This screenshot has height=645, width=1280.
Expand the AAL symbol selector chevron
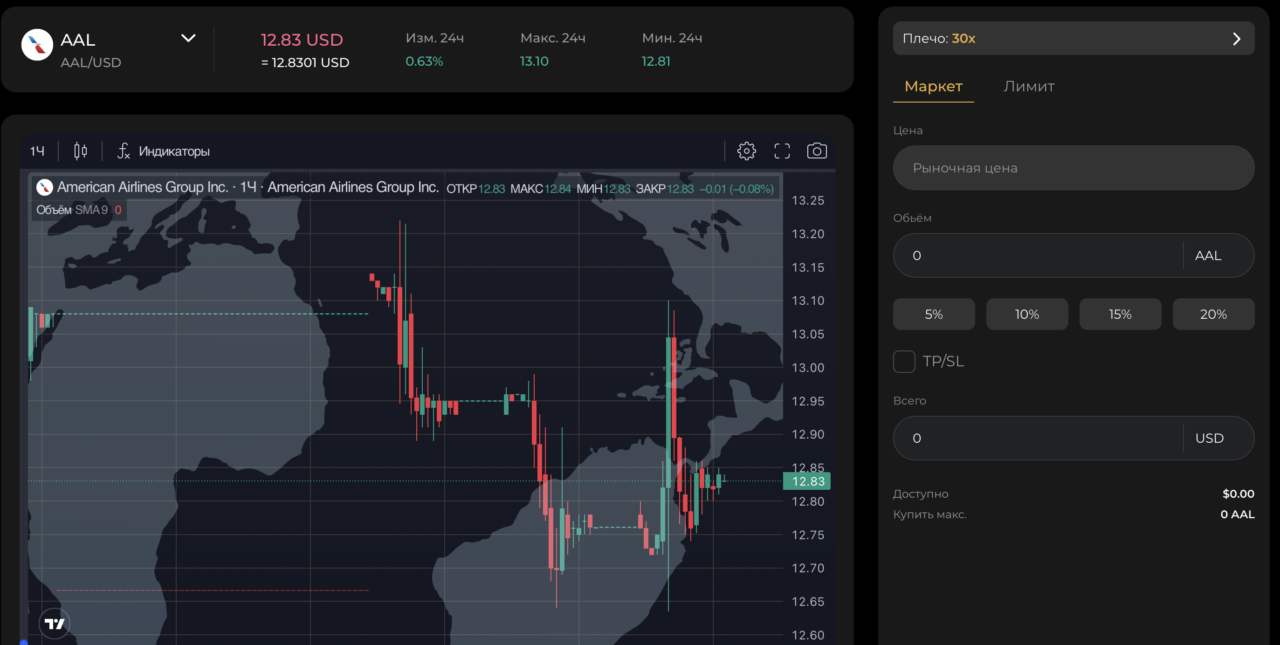coord(188,39)
